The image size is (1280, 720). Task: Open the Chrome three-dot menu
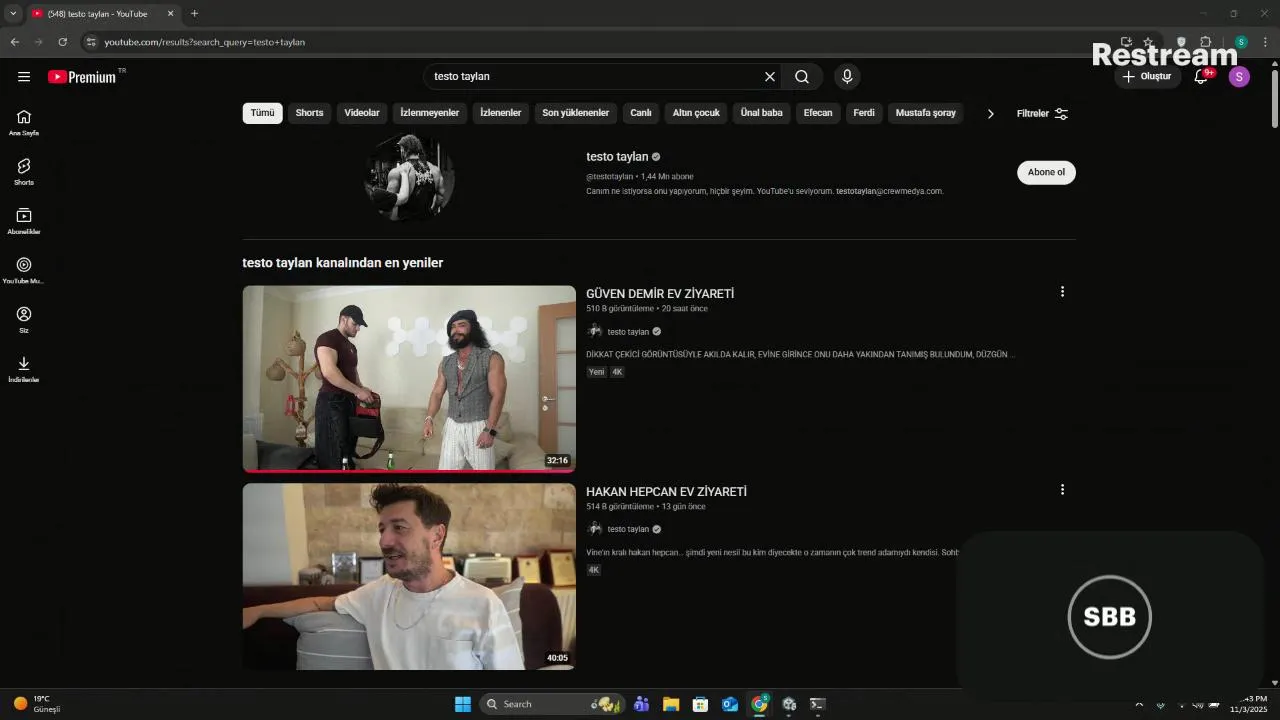1266,42
